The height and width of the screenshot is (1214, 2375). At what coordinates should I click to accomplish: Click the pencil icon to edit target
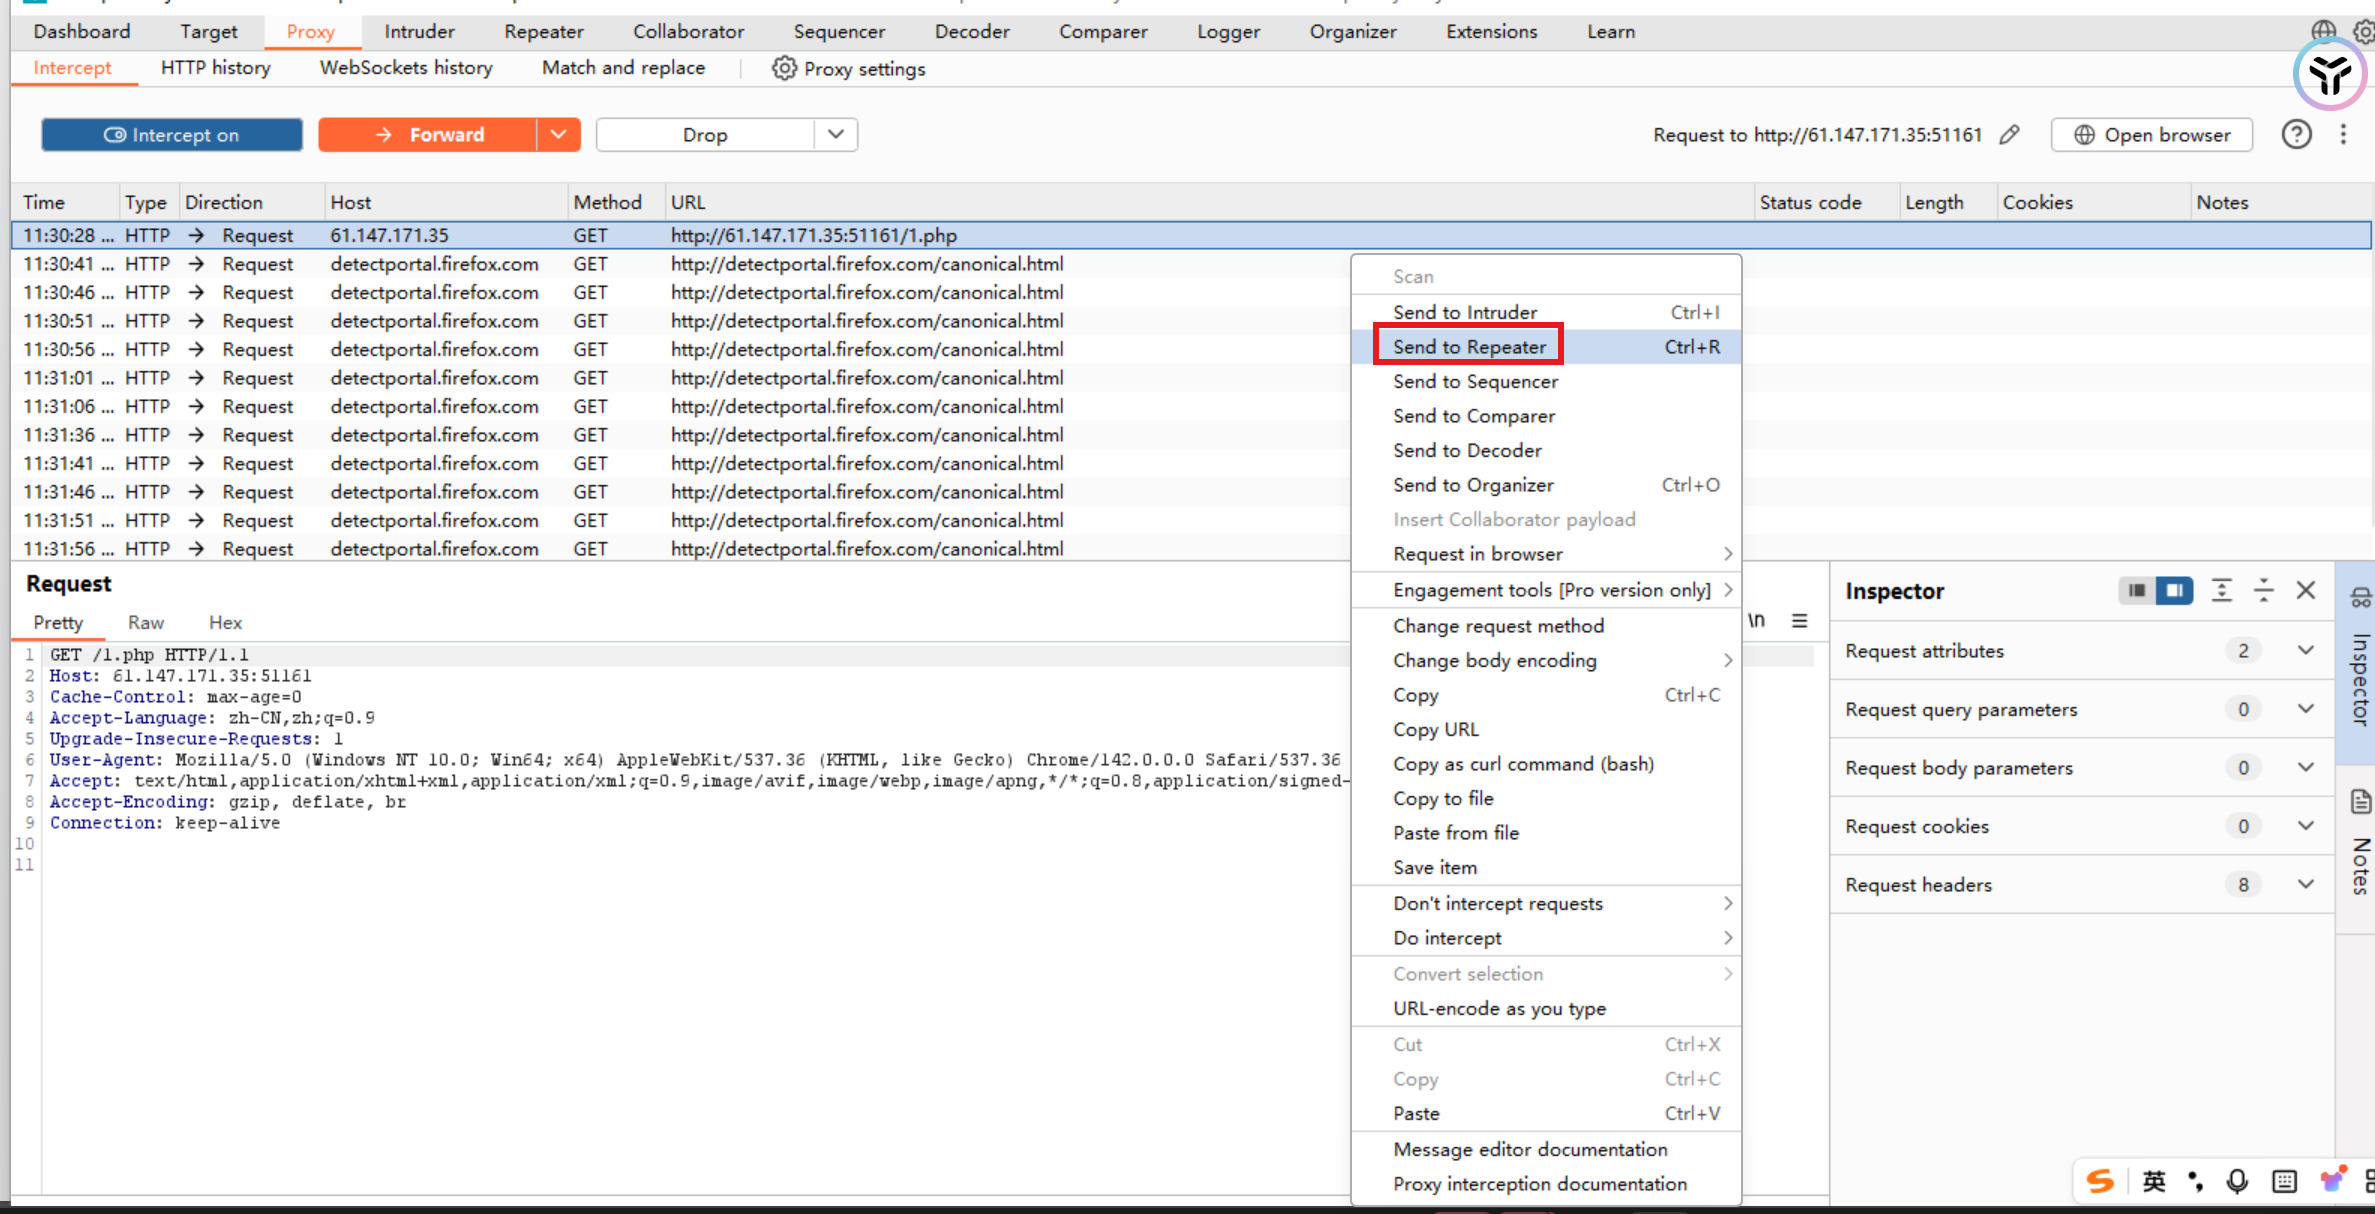(2009, 135)
